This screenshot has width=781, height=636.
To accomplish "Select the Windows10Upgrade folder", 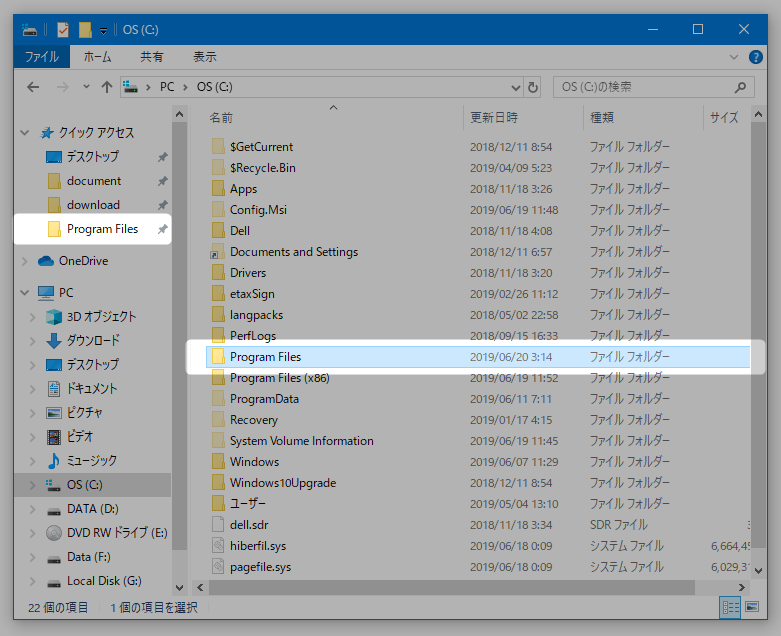I will pyautogui.click(x=283, y=483).
